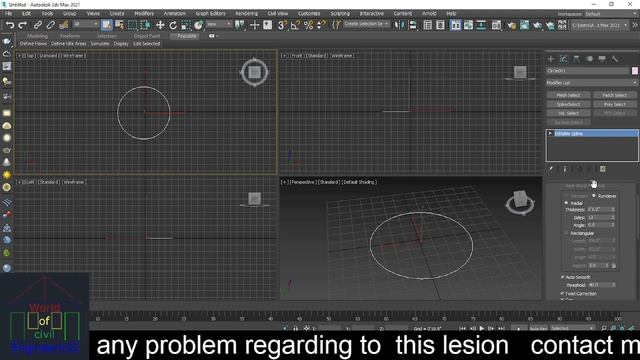Toggle Percent Snap icon

(x=309, y=25)
